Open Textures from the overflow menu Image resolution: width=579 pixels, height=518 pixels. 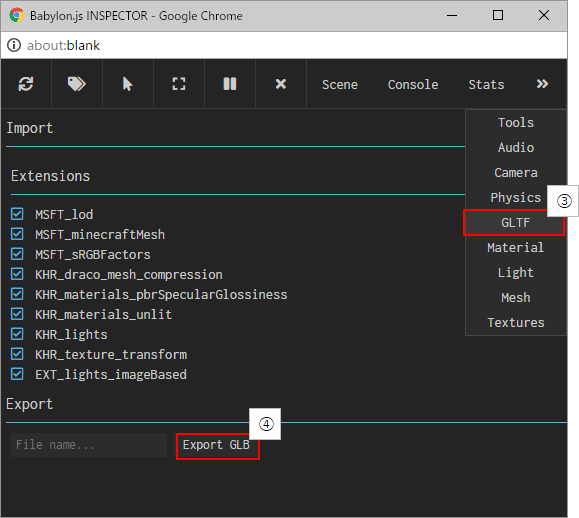tap(516, 323)
